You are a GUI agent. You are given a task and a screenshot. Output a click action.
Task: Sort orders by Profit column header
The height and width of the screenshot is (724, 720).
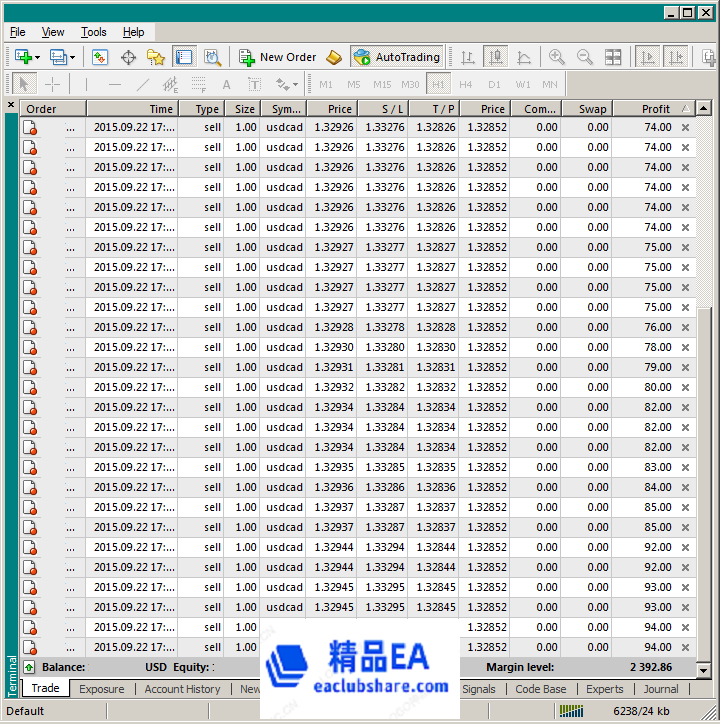click(x=654, y=109)
